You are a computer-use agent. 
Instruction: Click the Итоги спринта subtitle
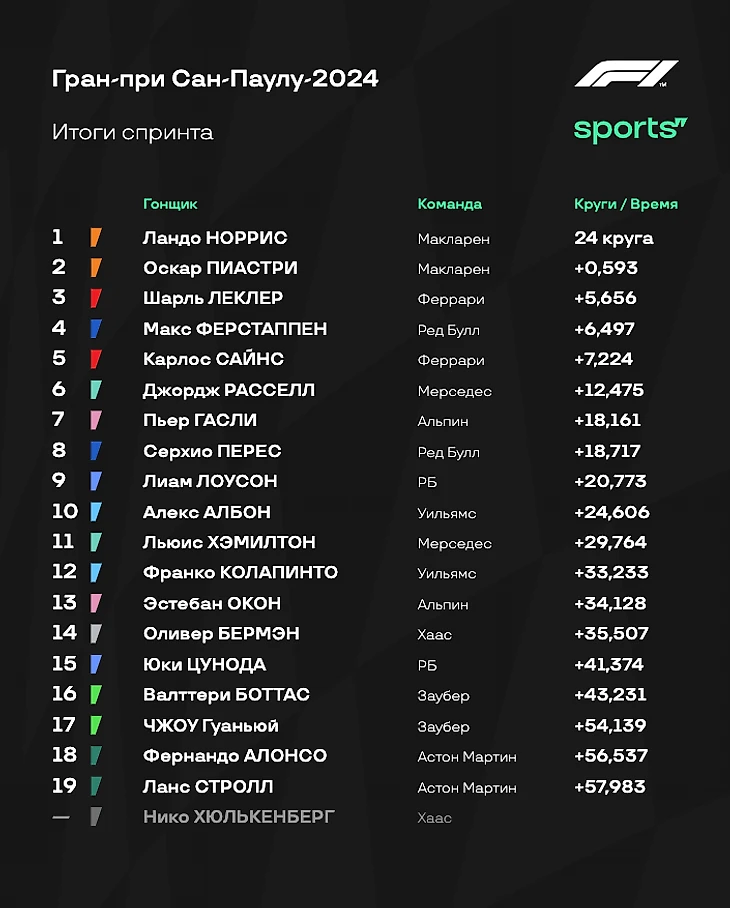click(132, 133)
